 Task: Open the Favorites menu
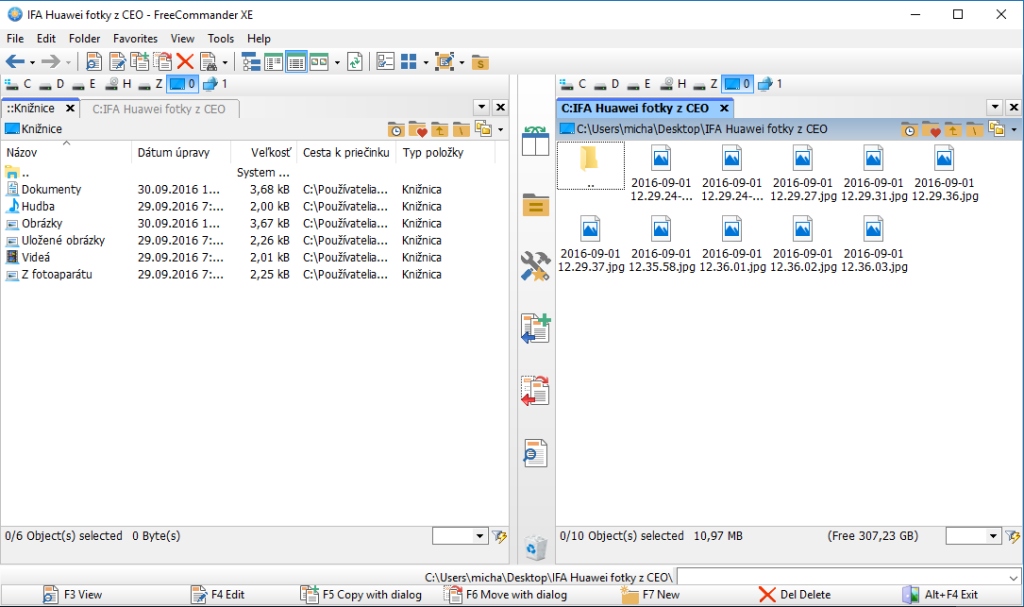pos(135,39)
